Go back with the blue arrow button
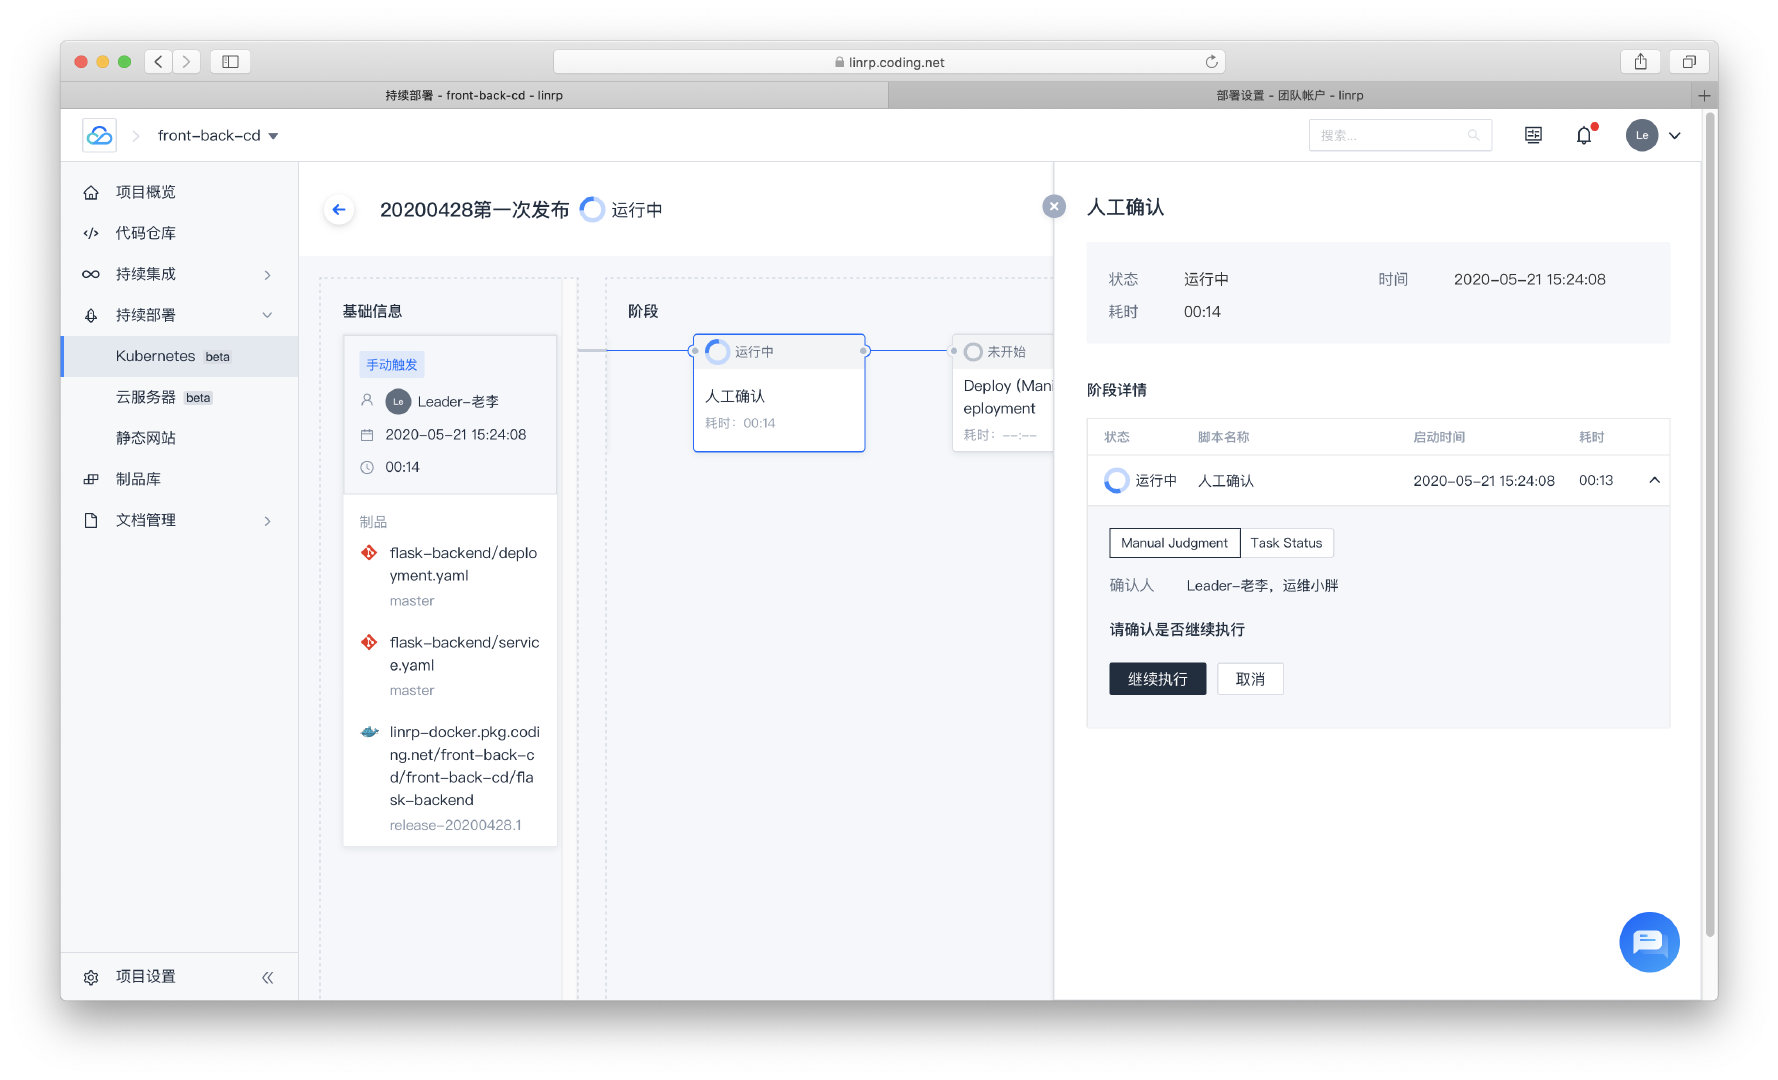 339,210
